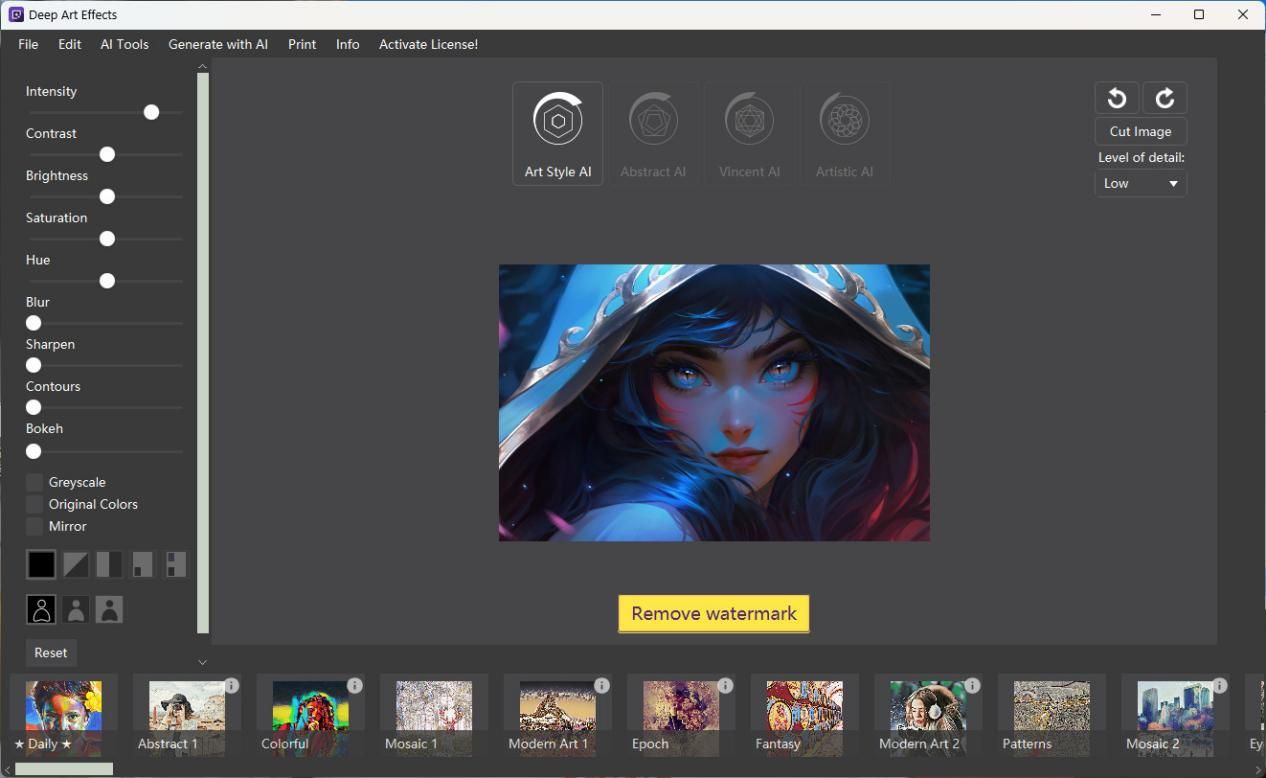This screenshot has width=1266, height=778.
Task: Click the Deep Art Effects title bar logo
Action: [15, 15]
